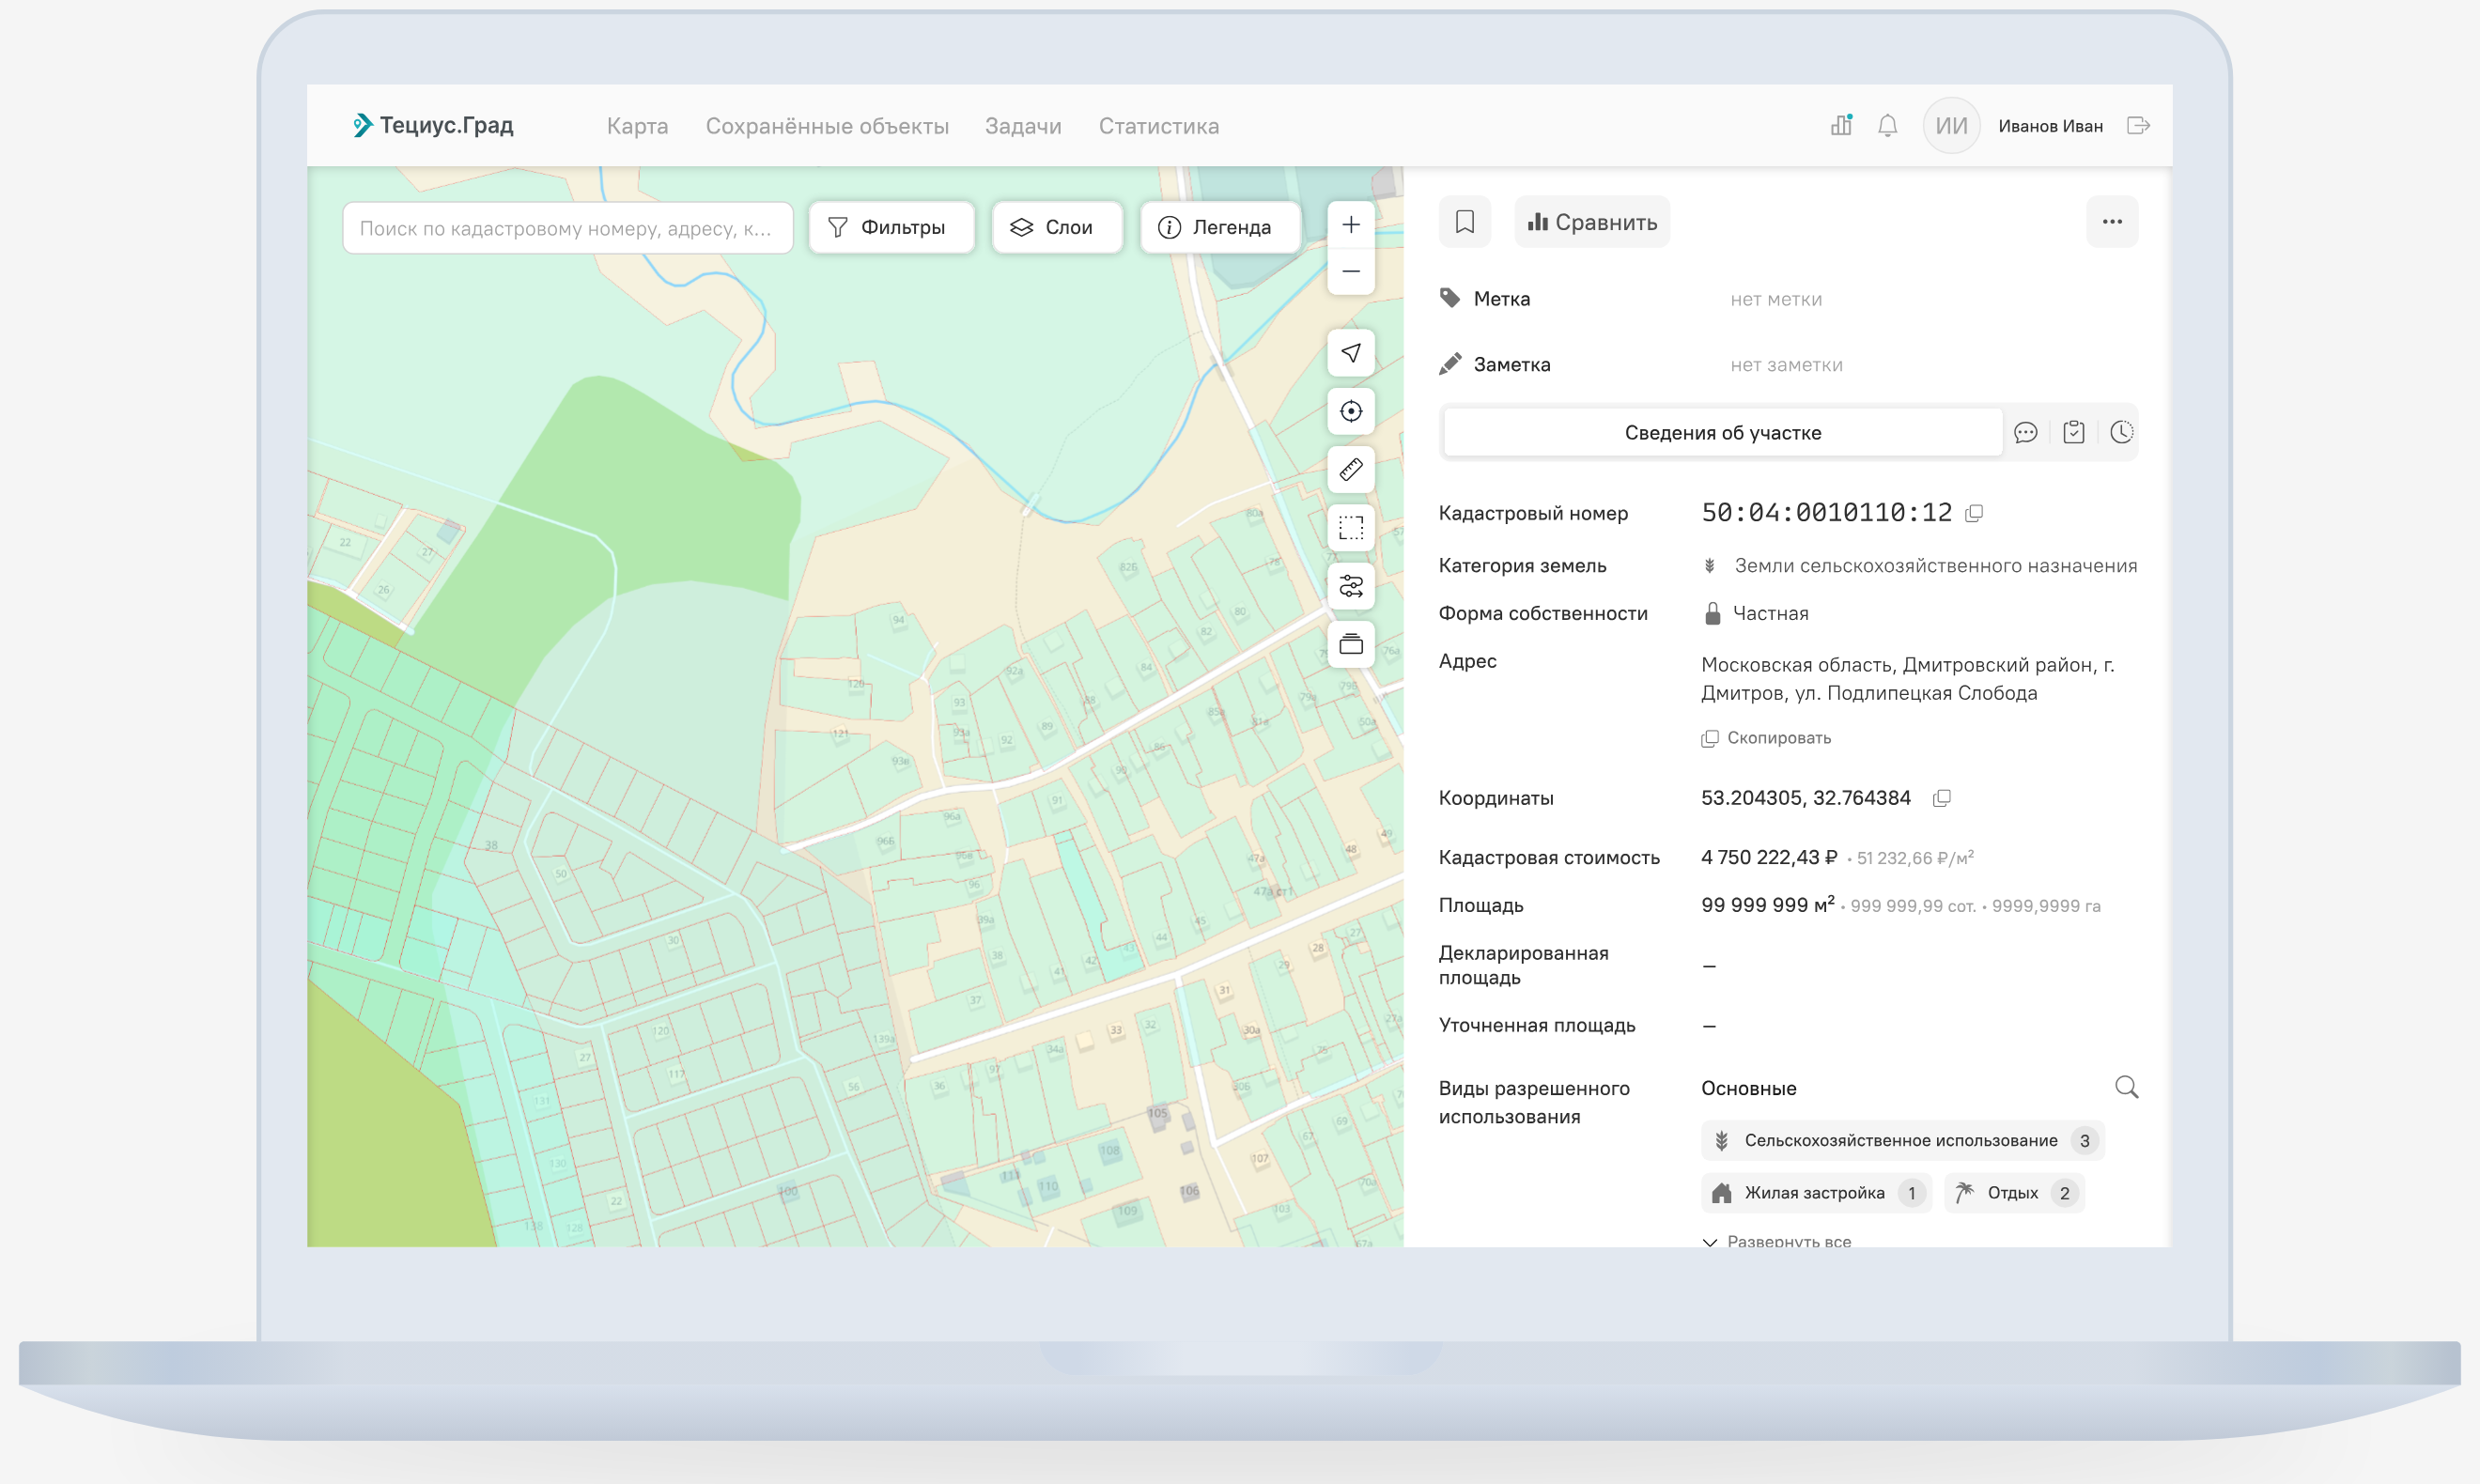Open Сохранённые объекты menu item

[827, 126]
